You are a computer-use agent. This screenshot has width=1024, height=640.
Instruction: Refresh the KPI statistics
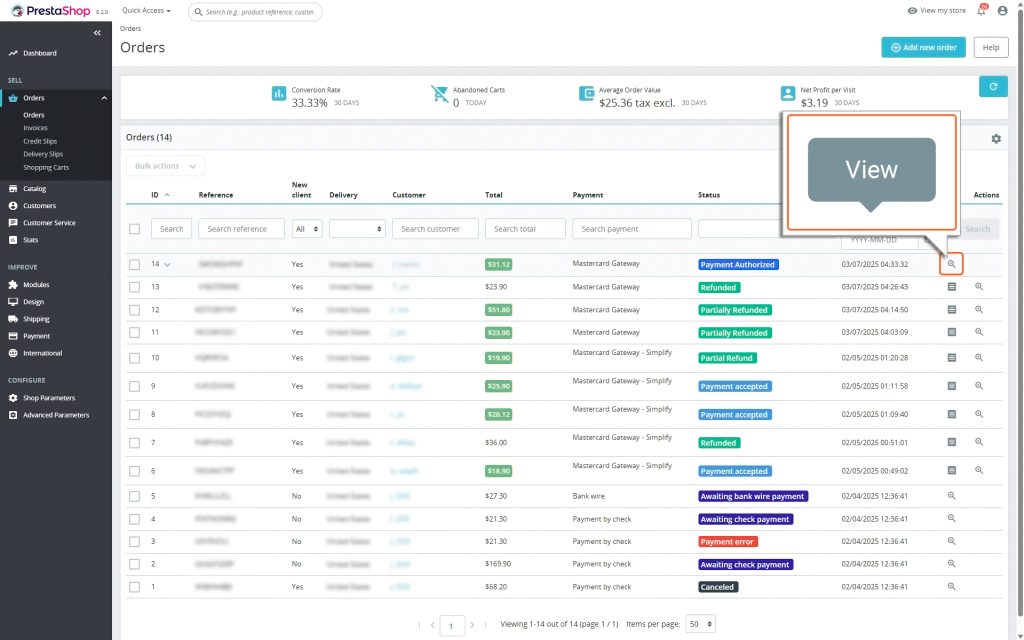click(x=993, y=87)
